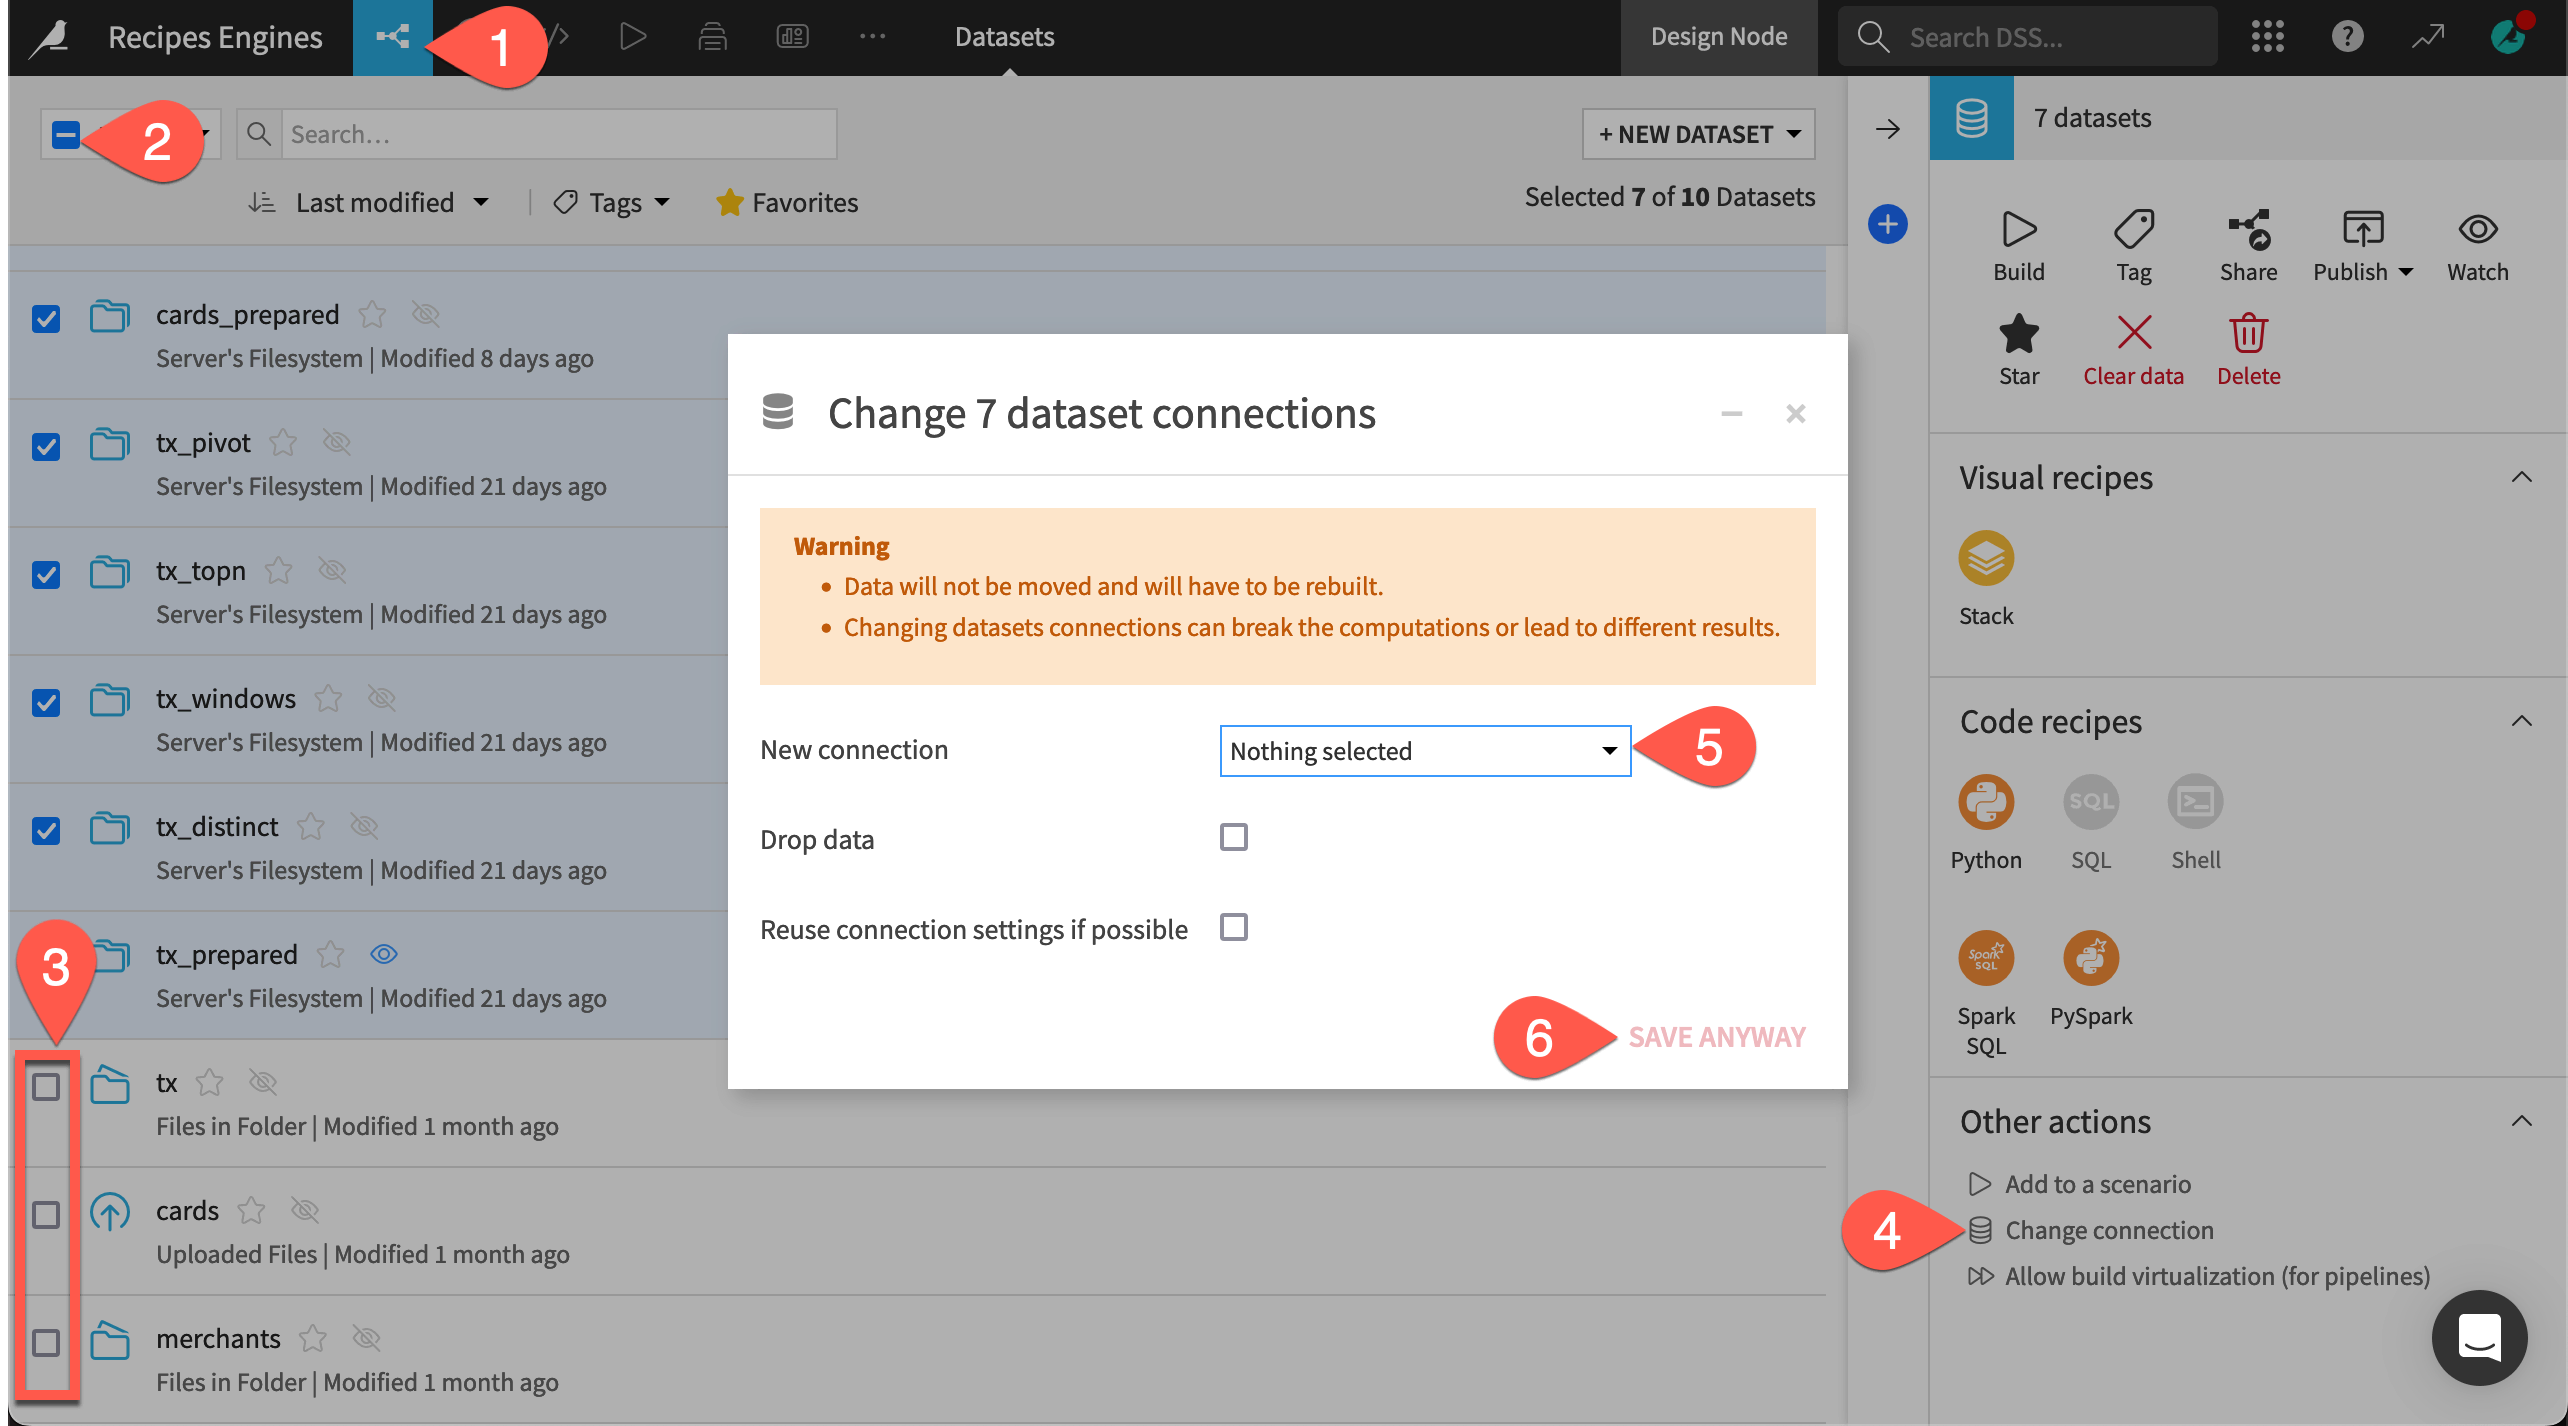Enable the Drop data checkbox
The image size is (2568, 1426).
click(x=1233, y=837)
